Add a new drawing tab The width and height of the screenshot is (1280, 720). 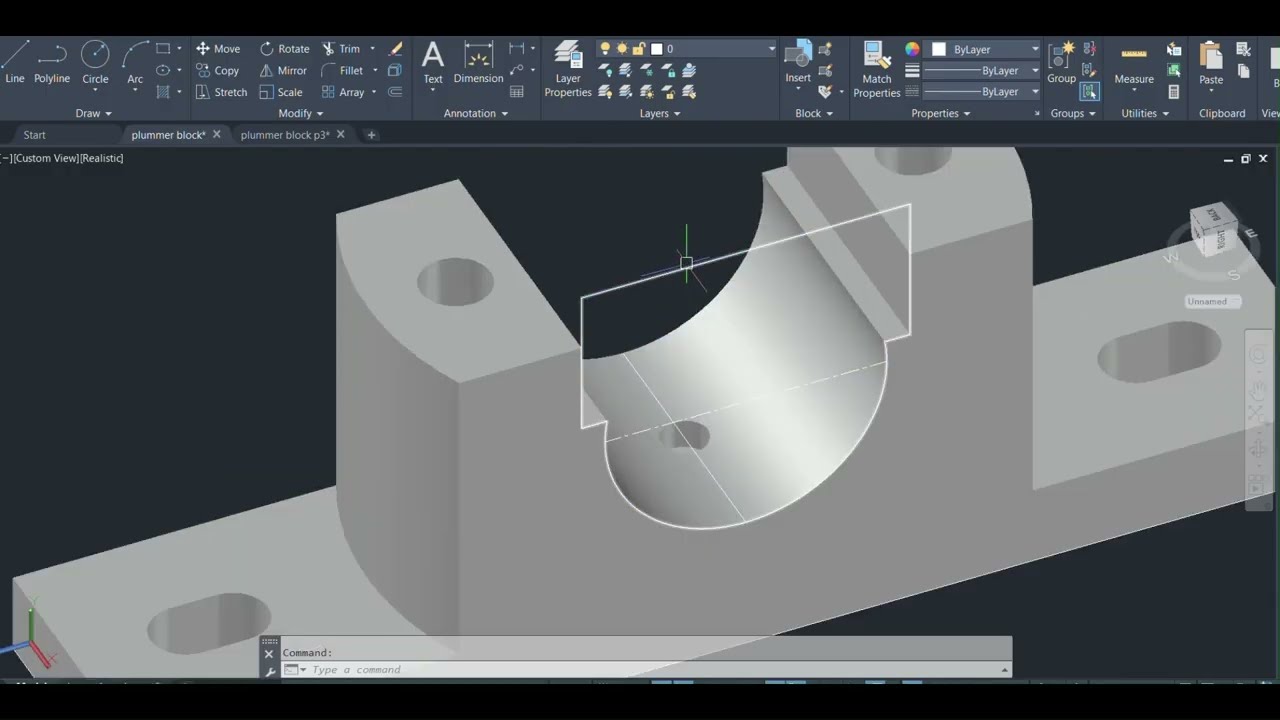pyautogui.click(x=371, y=134)
